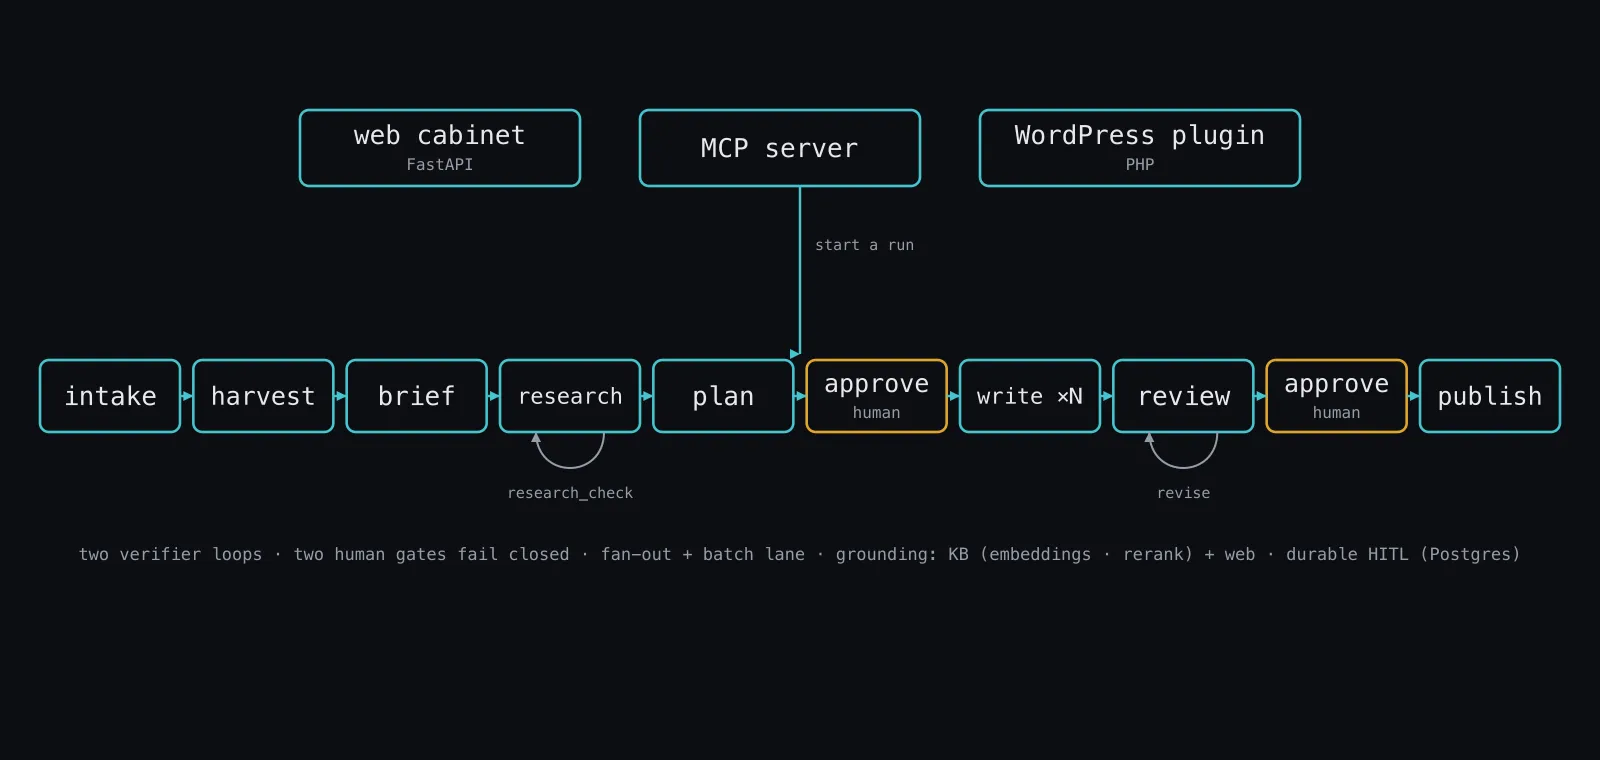The image size is (1600, 760).
Task: Click the "FastAPI" subtitle text
Action: click(x=440, y=165)
